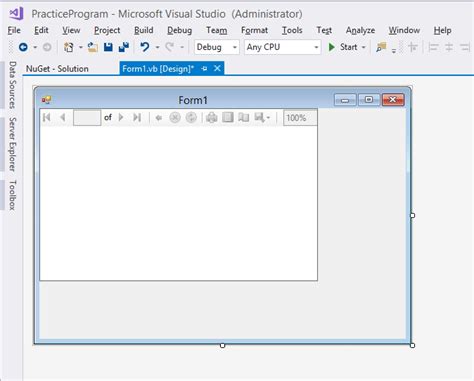
Task: Open the Format menu
Action: (254, 30)
